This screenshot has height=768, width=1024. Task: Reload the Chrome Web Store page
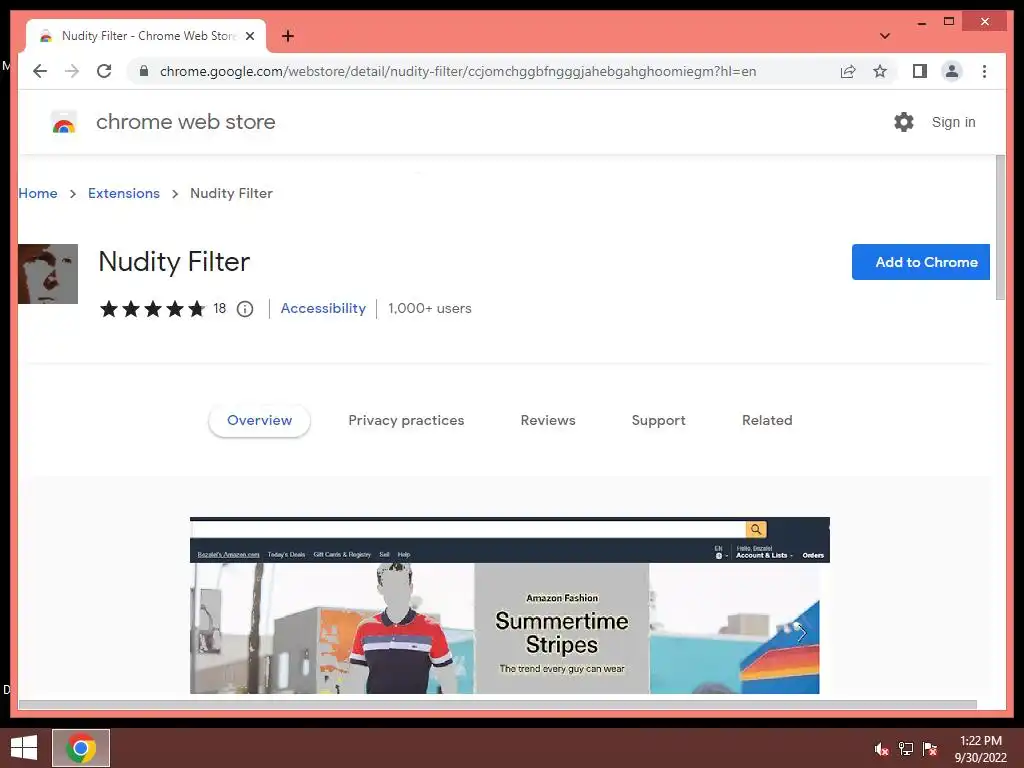click(104, 71)
